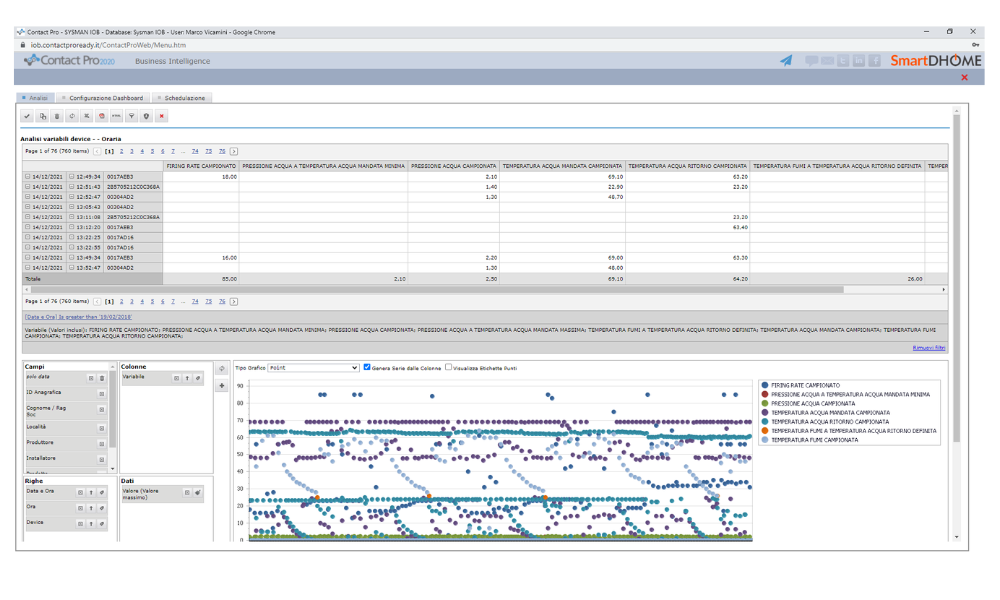The image size is (1000, 600).
Task: Collapse the 14/12/2021 date for row 12:49:34
Action: tap(27, 177)
